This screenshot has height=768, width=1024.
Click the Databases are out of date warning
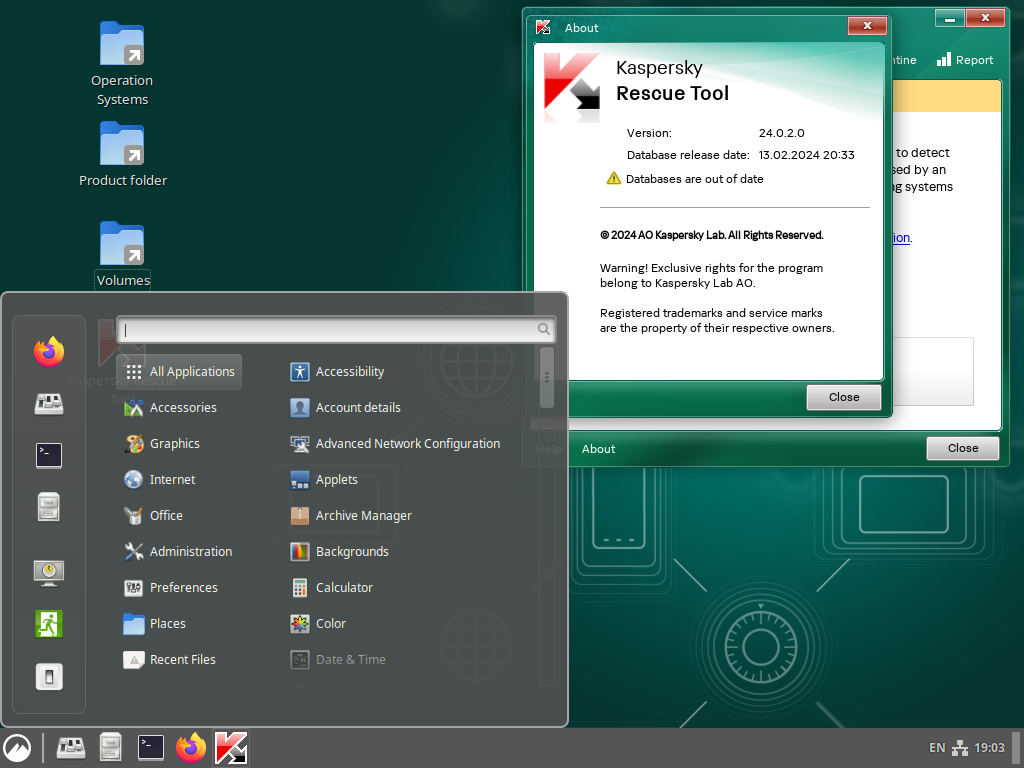[x=685, y=178]
